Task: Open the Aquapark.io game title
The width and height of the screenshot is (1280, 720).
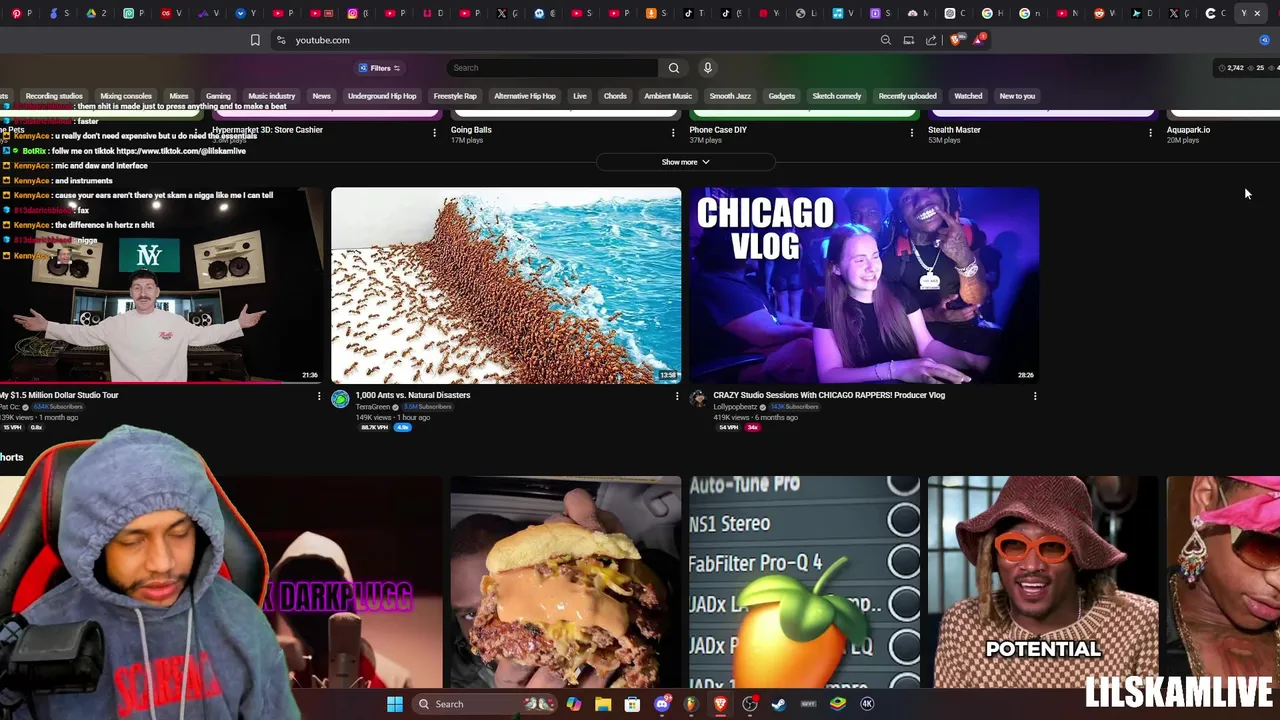Action: click(x=1188, y=130)
